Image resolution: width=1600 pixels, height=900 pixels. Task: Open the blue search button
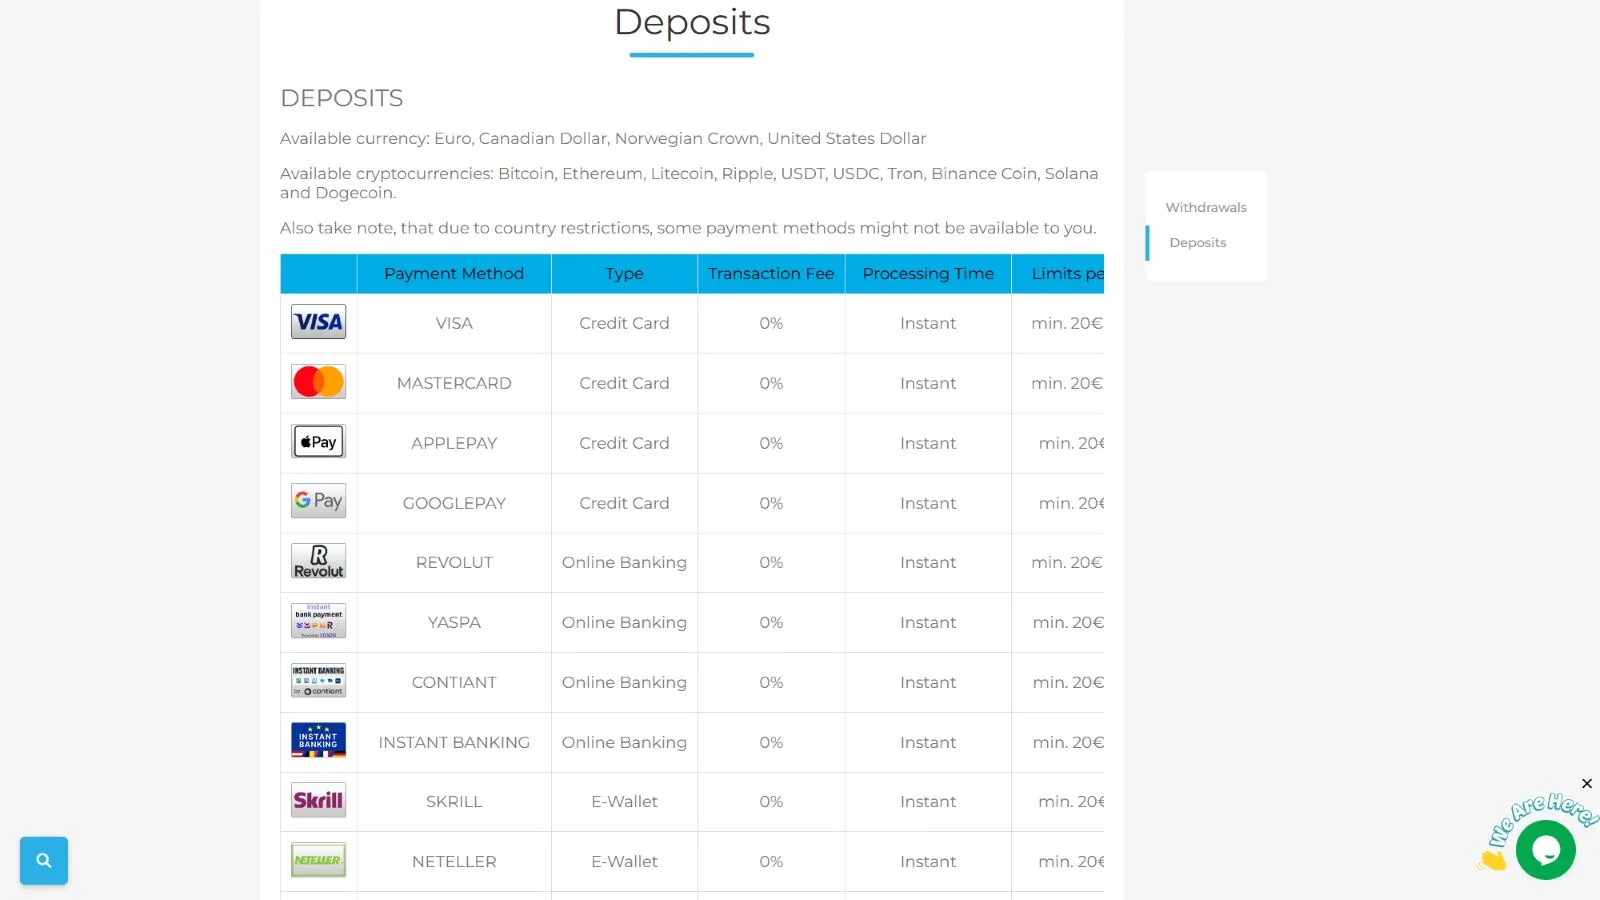click(44, 860)
